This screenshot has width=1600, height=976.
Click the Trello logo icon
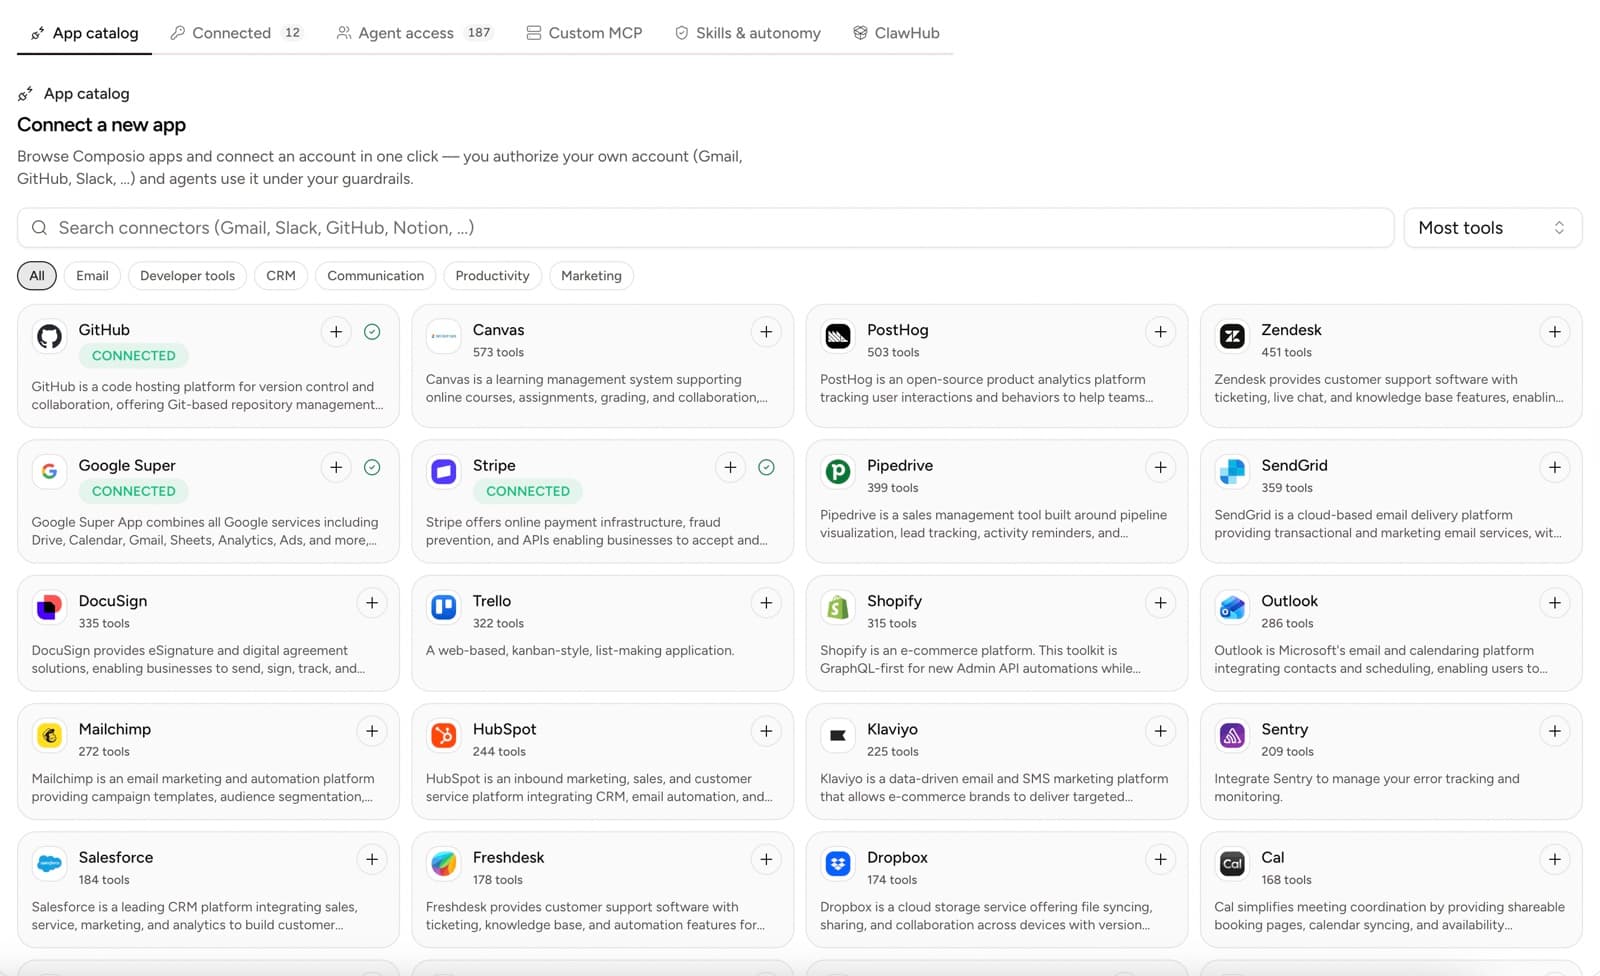[443, 607]
